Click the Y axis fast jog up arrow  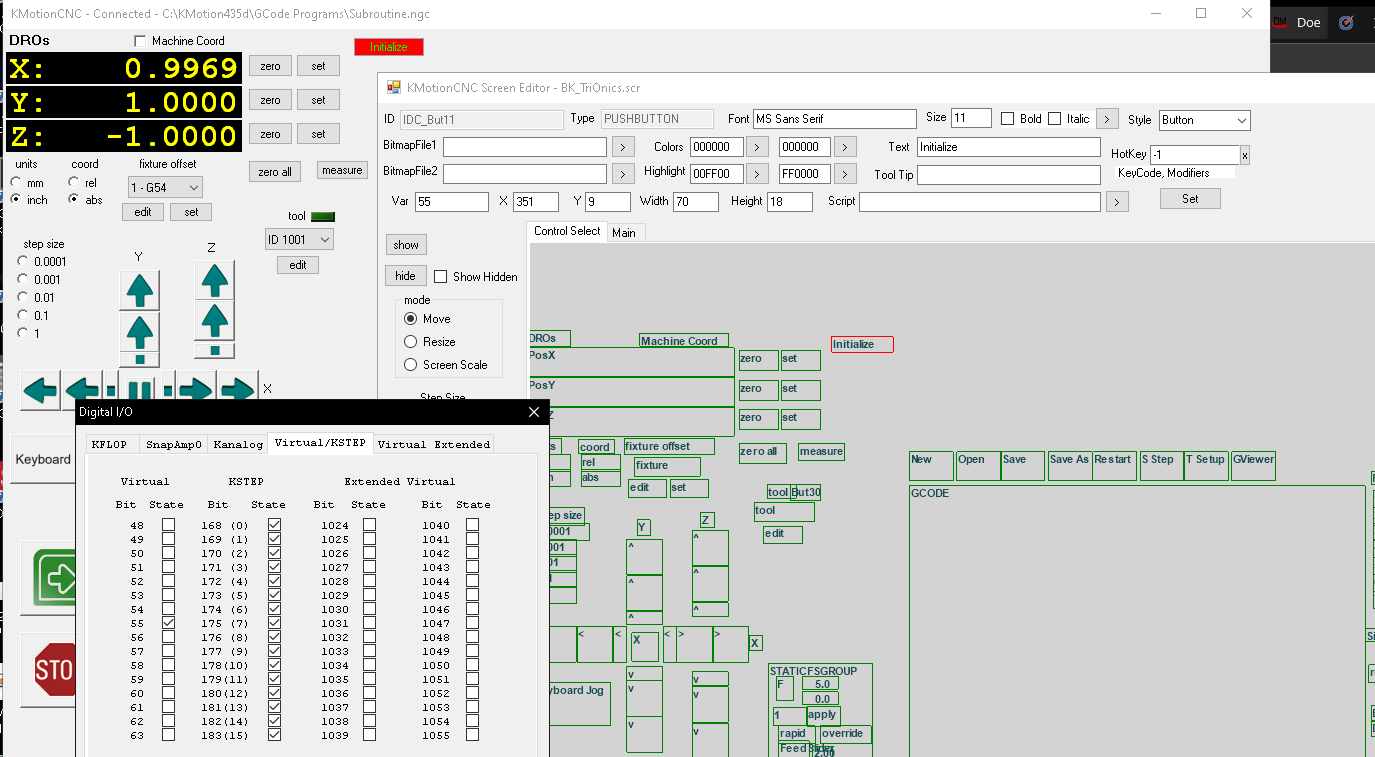tap(139, 290)
